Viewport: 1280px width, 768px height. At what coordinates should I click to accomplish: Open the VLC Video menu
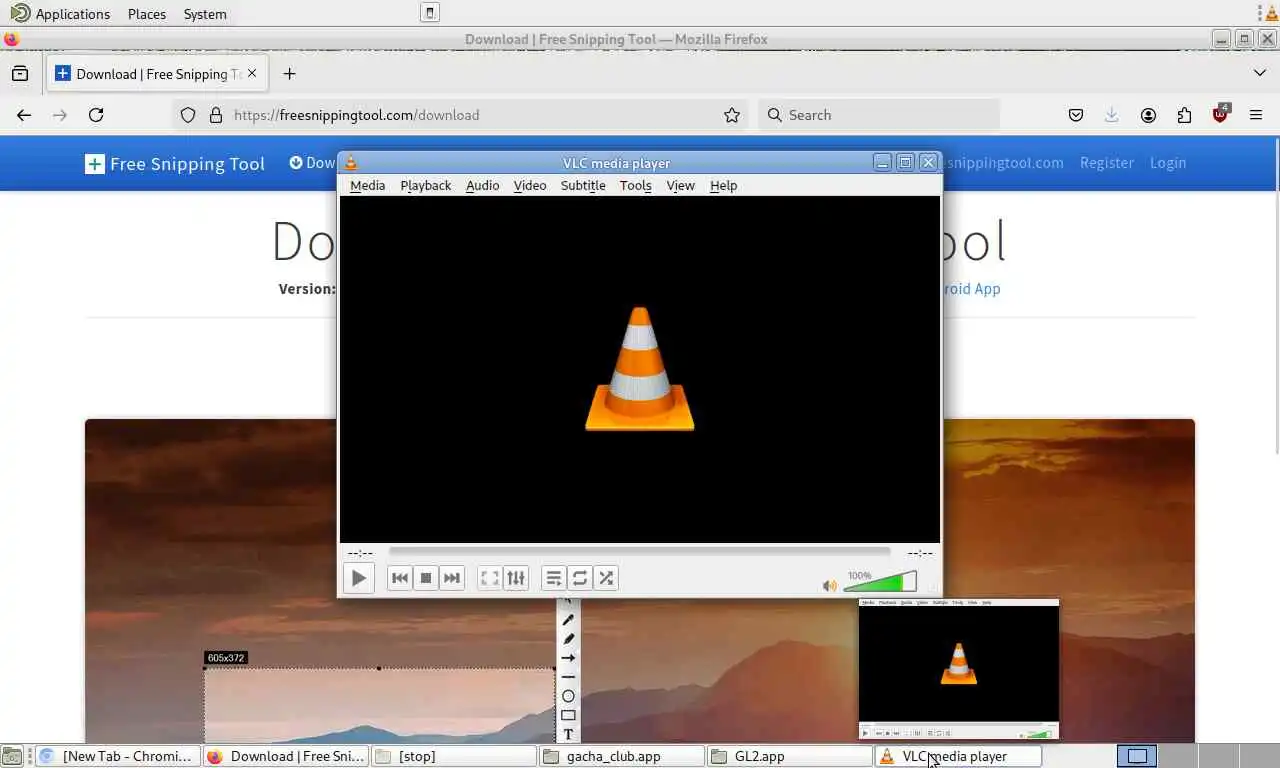[x=530, y=185]
